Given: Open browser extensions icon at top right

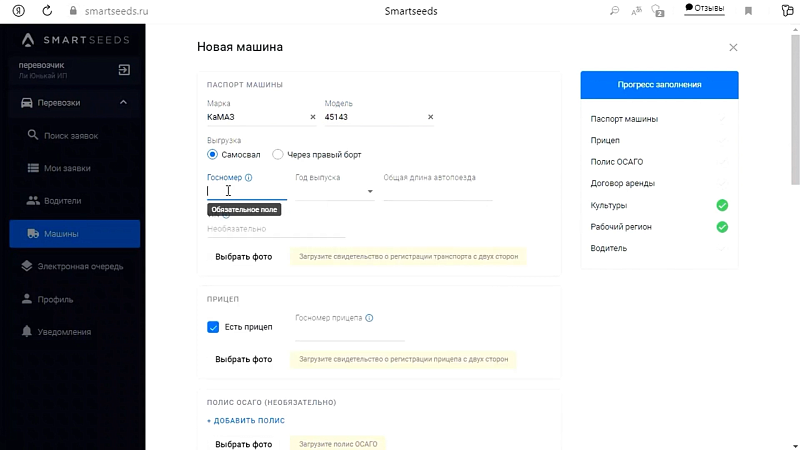Looking at the screenshot, I should coord(787,11).
